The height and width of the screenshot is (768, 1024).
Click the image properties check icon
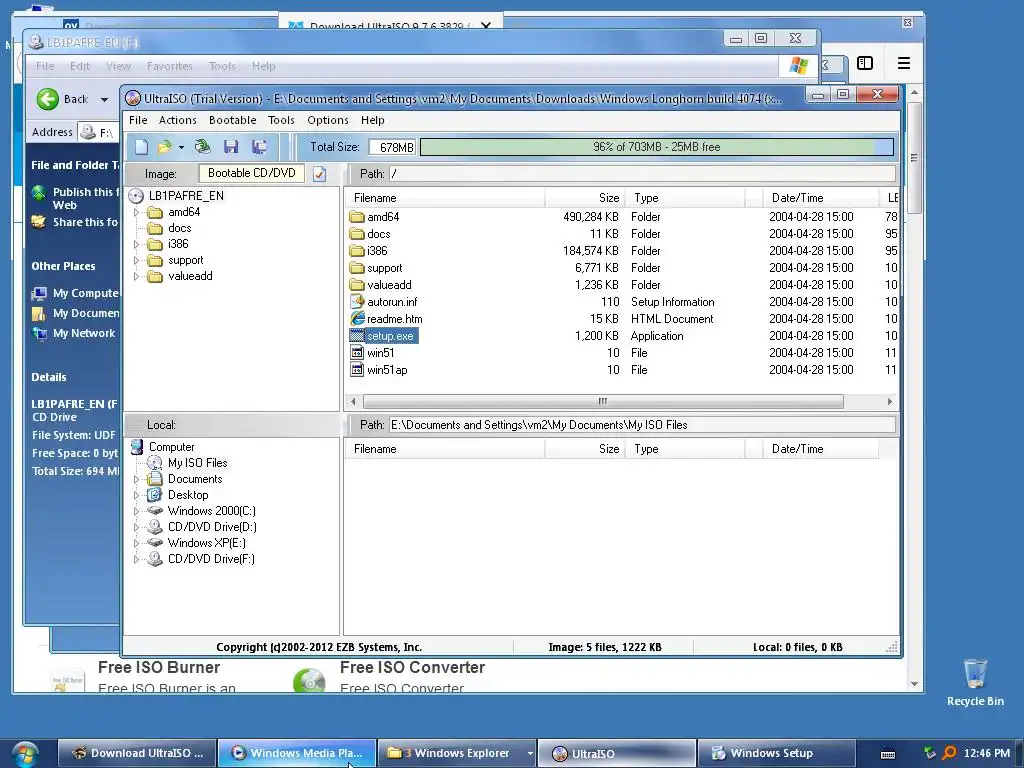(319, 174)
